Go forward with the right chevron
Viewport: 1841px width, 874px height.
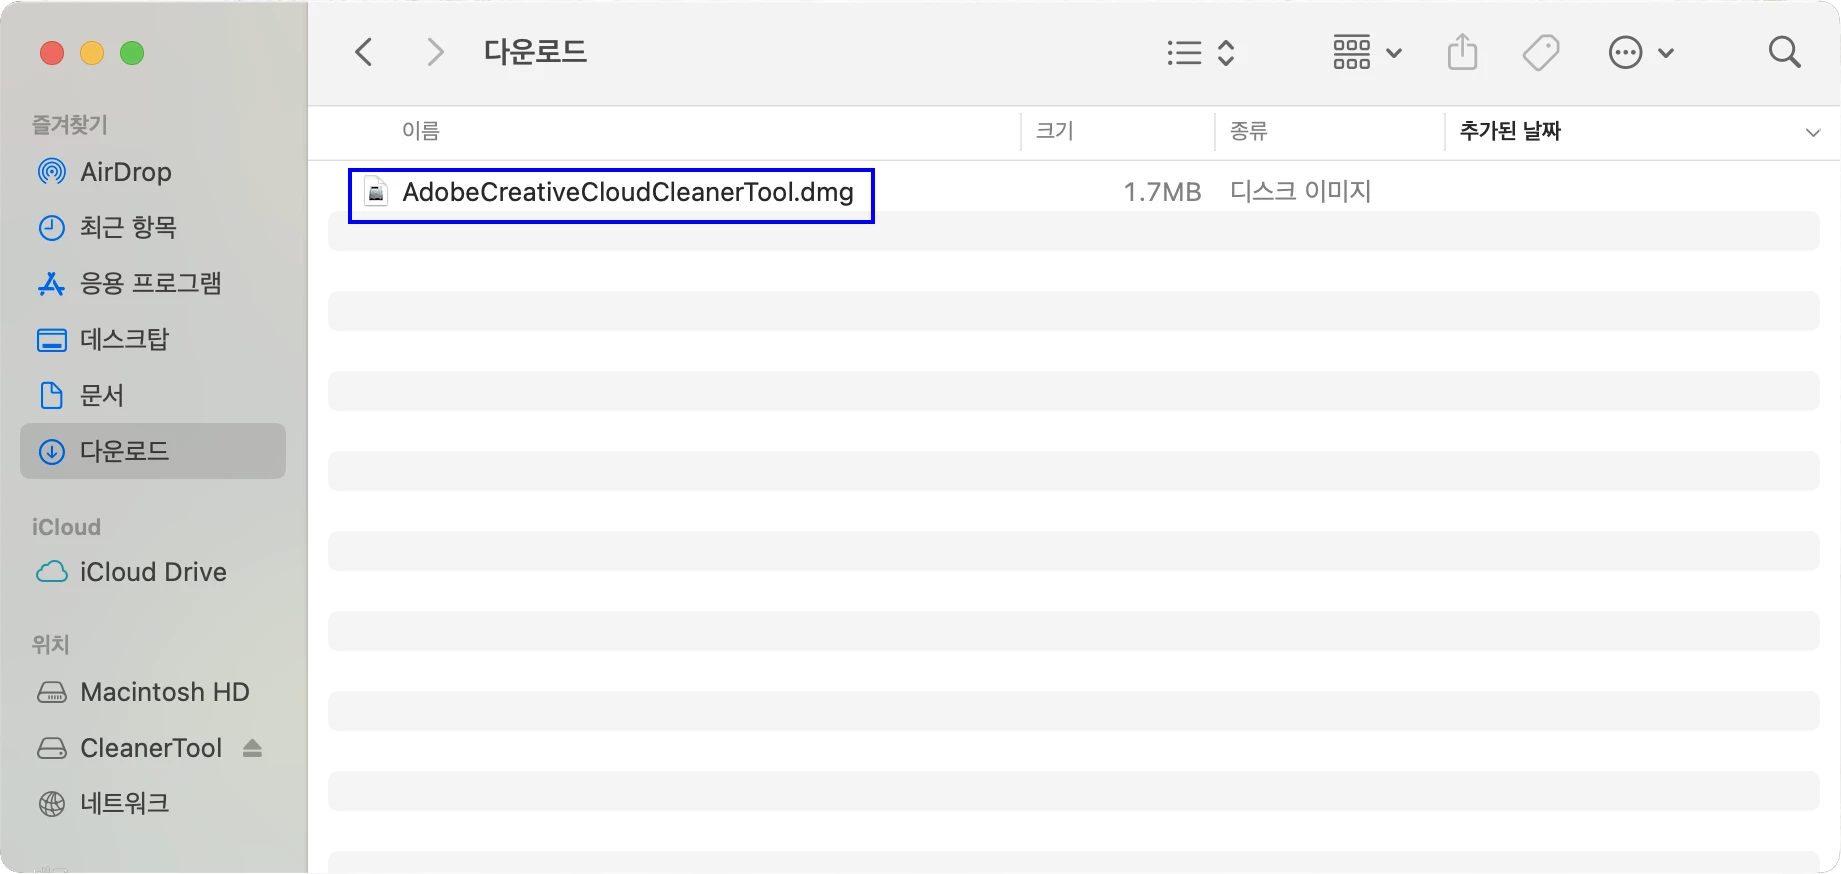pyautogui.click(x=434, y=52)
